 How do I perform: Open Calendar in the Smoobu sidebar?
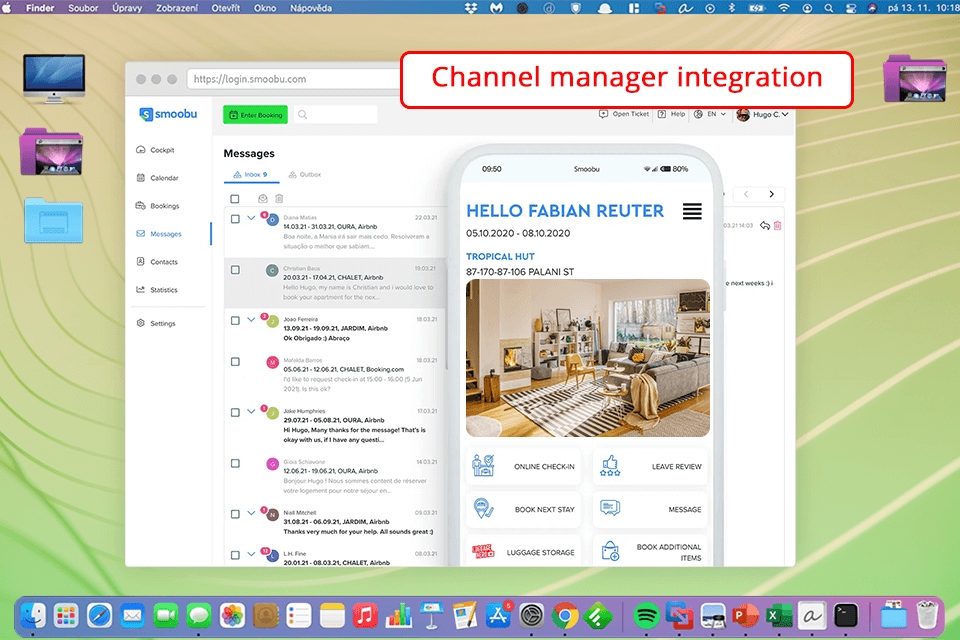pyautogui.click(x=157, y=178)
